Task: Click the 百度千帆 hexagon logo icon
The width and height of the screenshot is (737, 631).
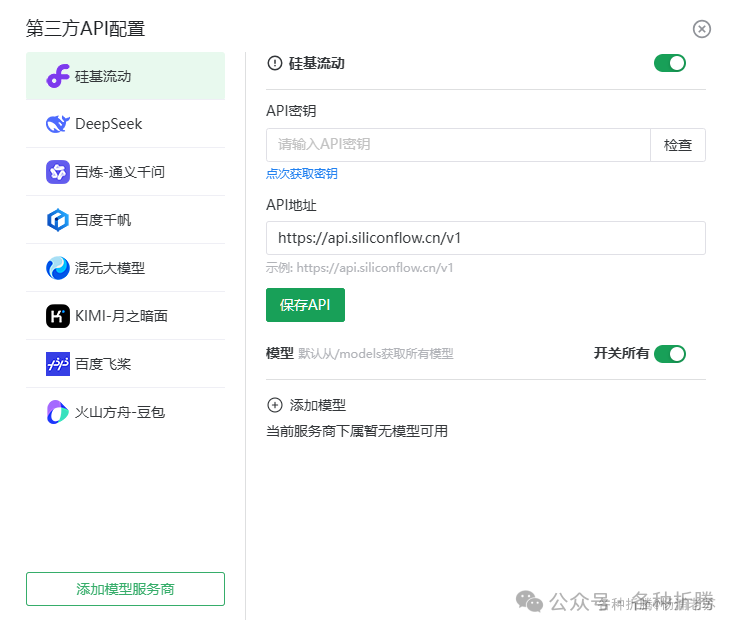Action: click(x=58, y=220)
